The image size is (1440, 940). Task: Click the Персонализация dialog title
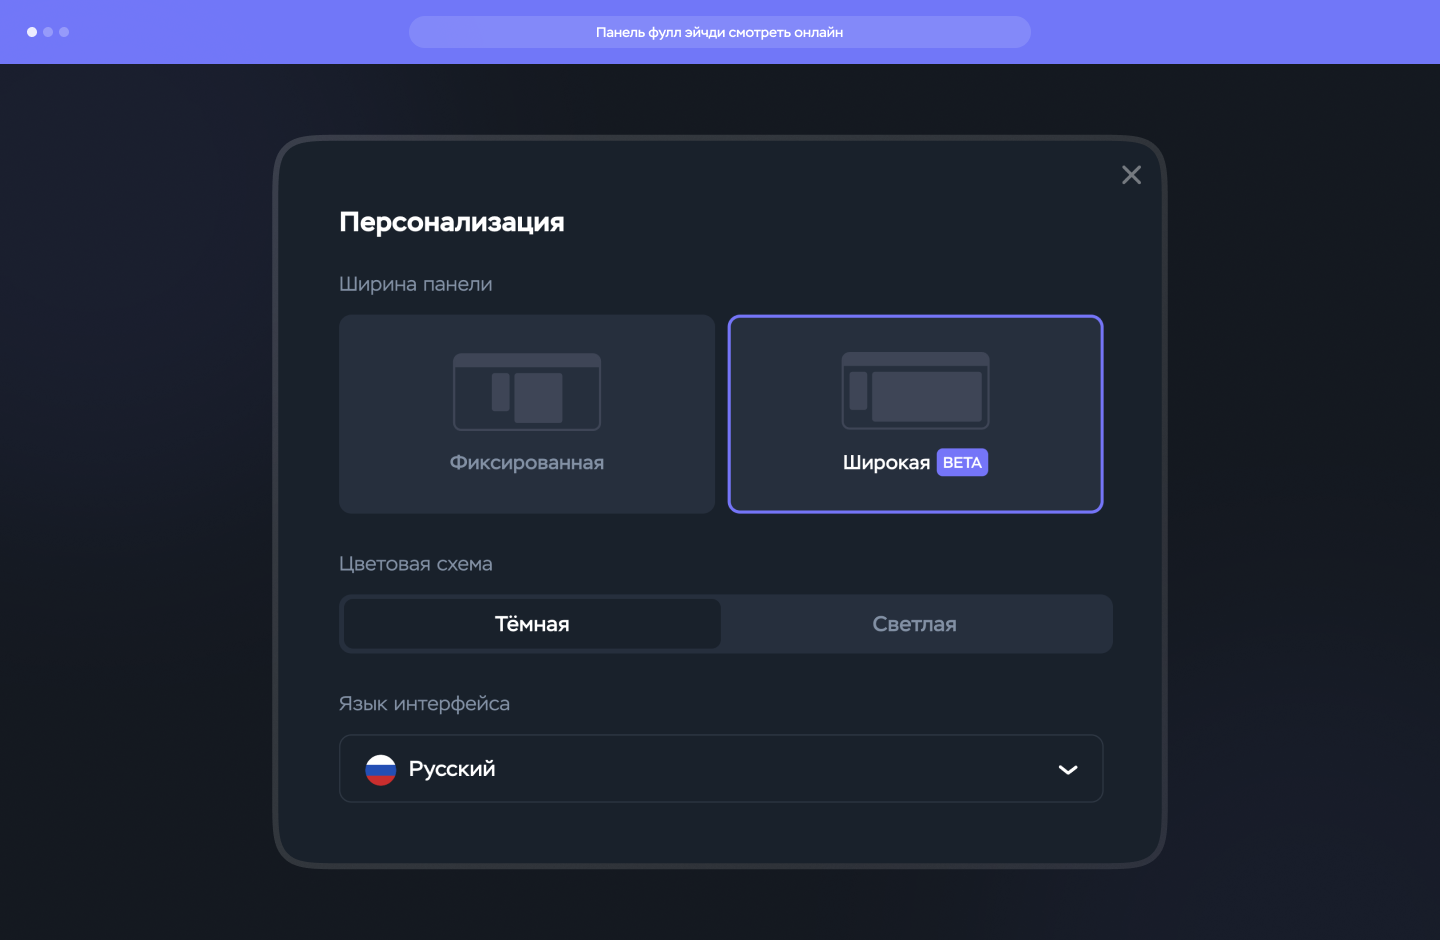pos(451,222)
